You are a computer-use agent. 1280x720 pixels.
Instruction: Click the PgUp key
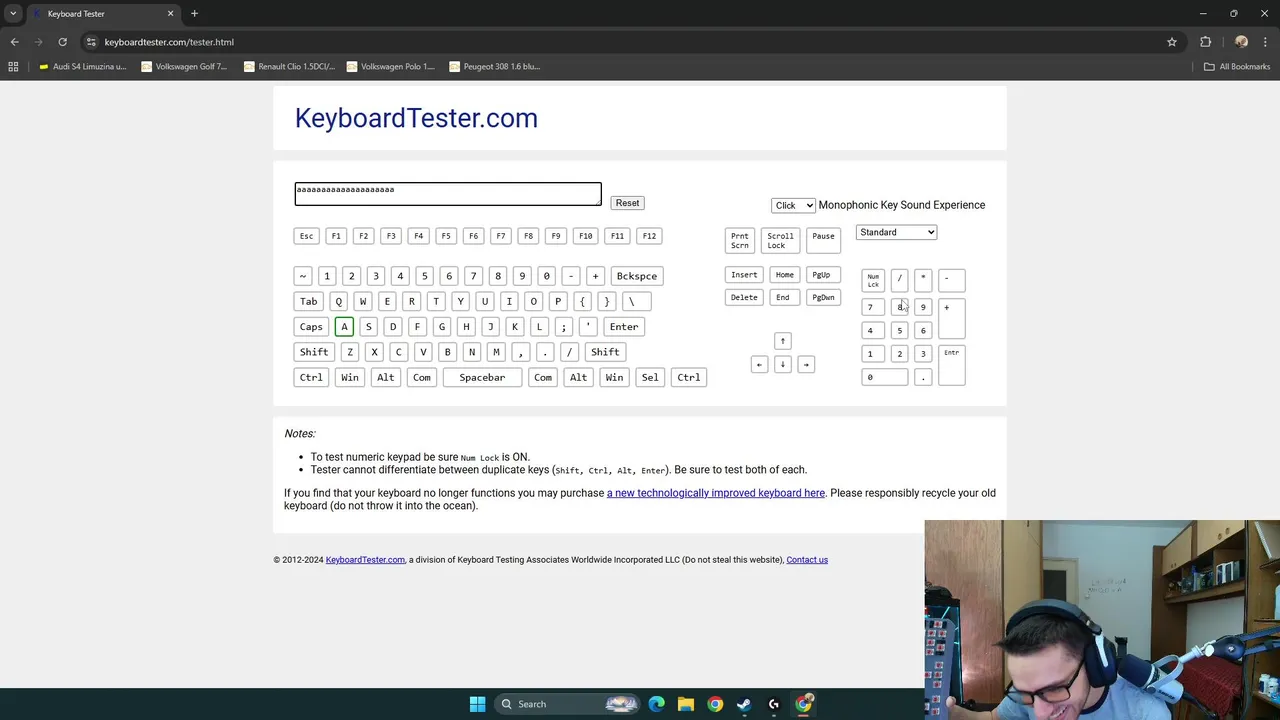coord(821,275)
